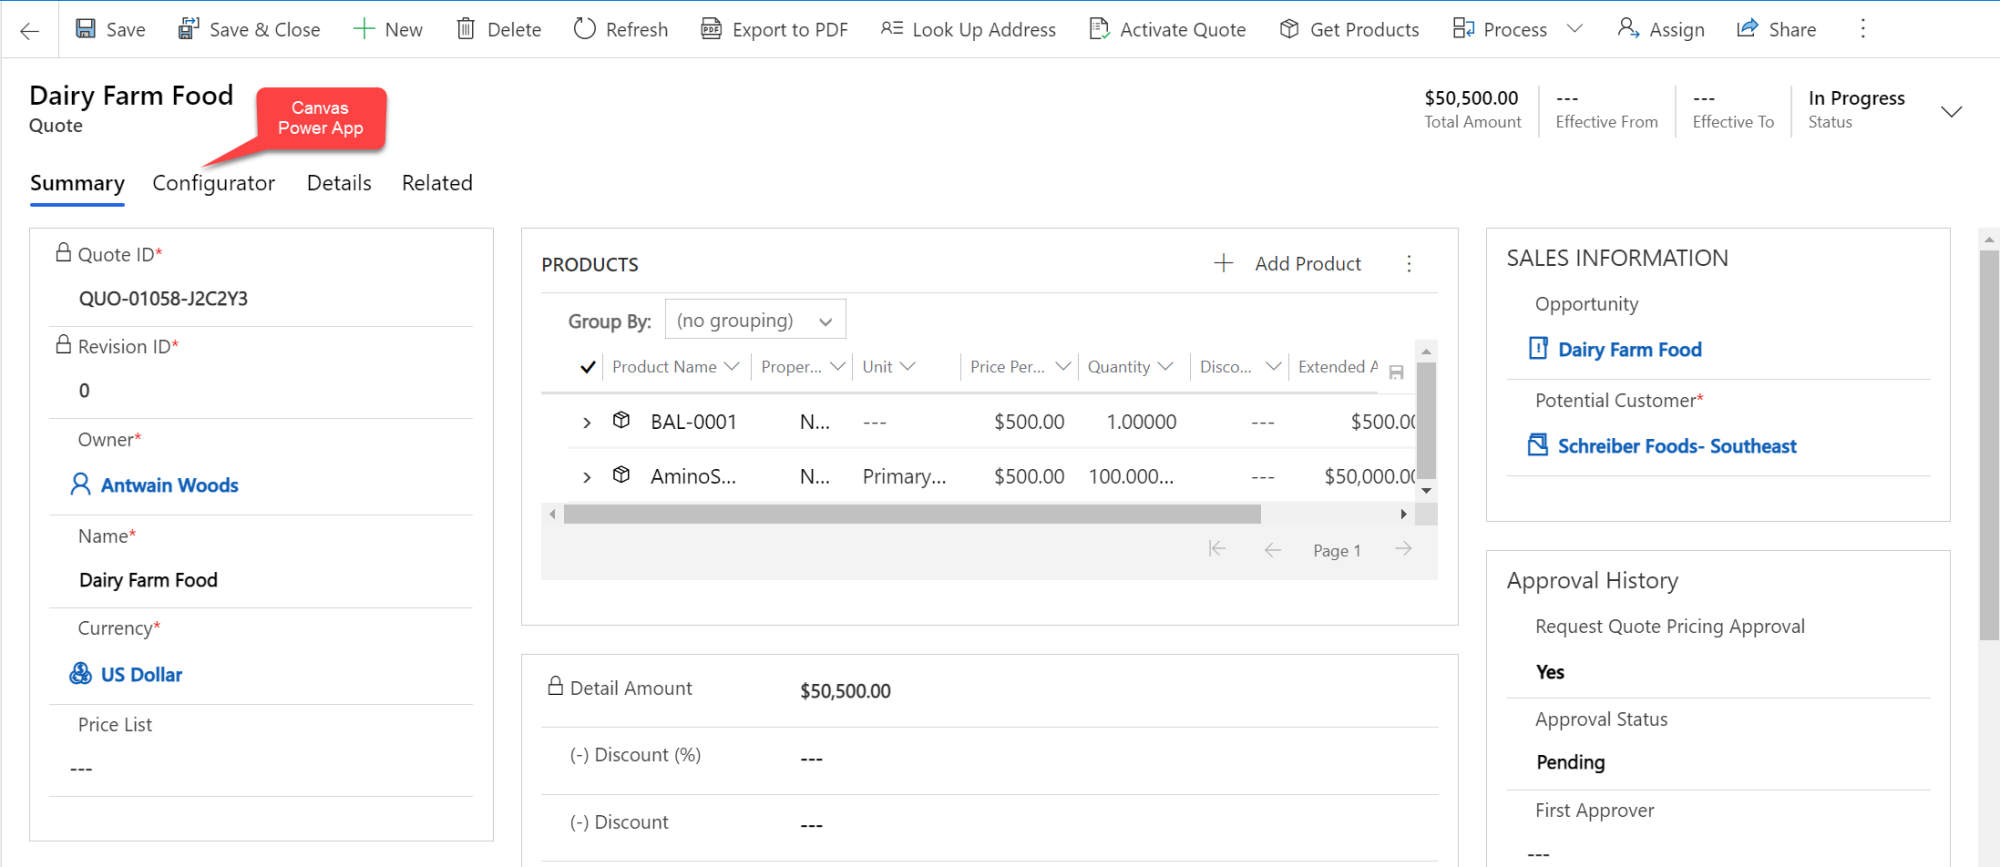The image size is (2000, 867).
Task: Switch to the Configurator tab
Action: point(213,183)
